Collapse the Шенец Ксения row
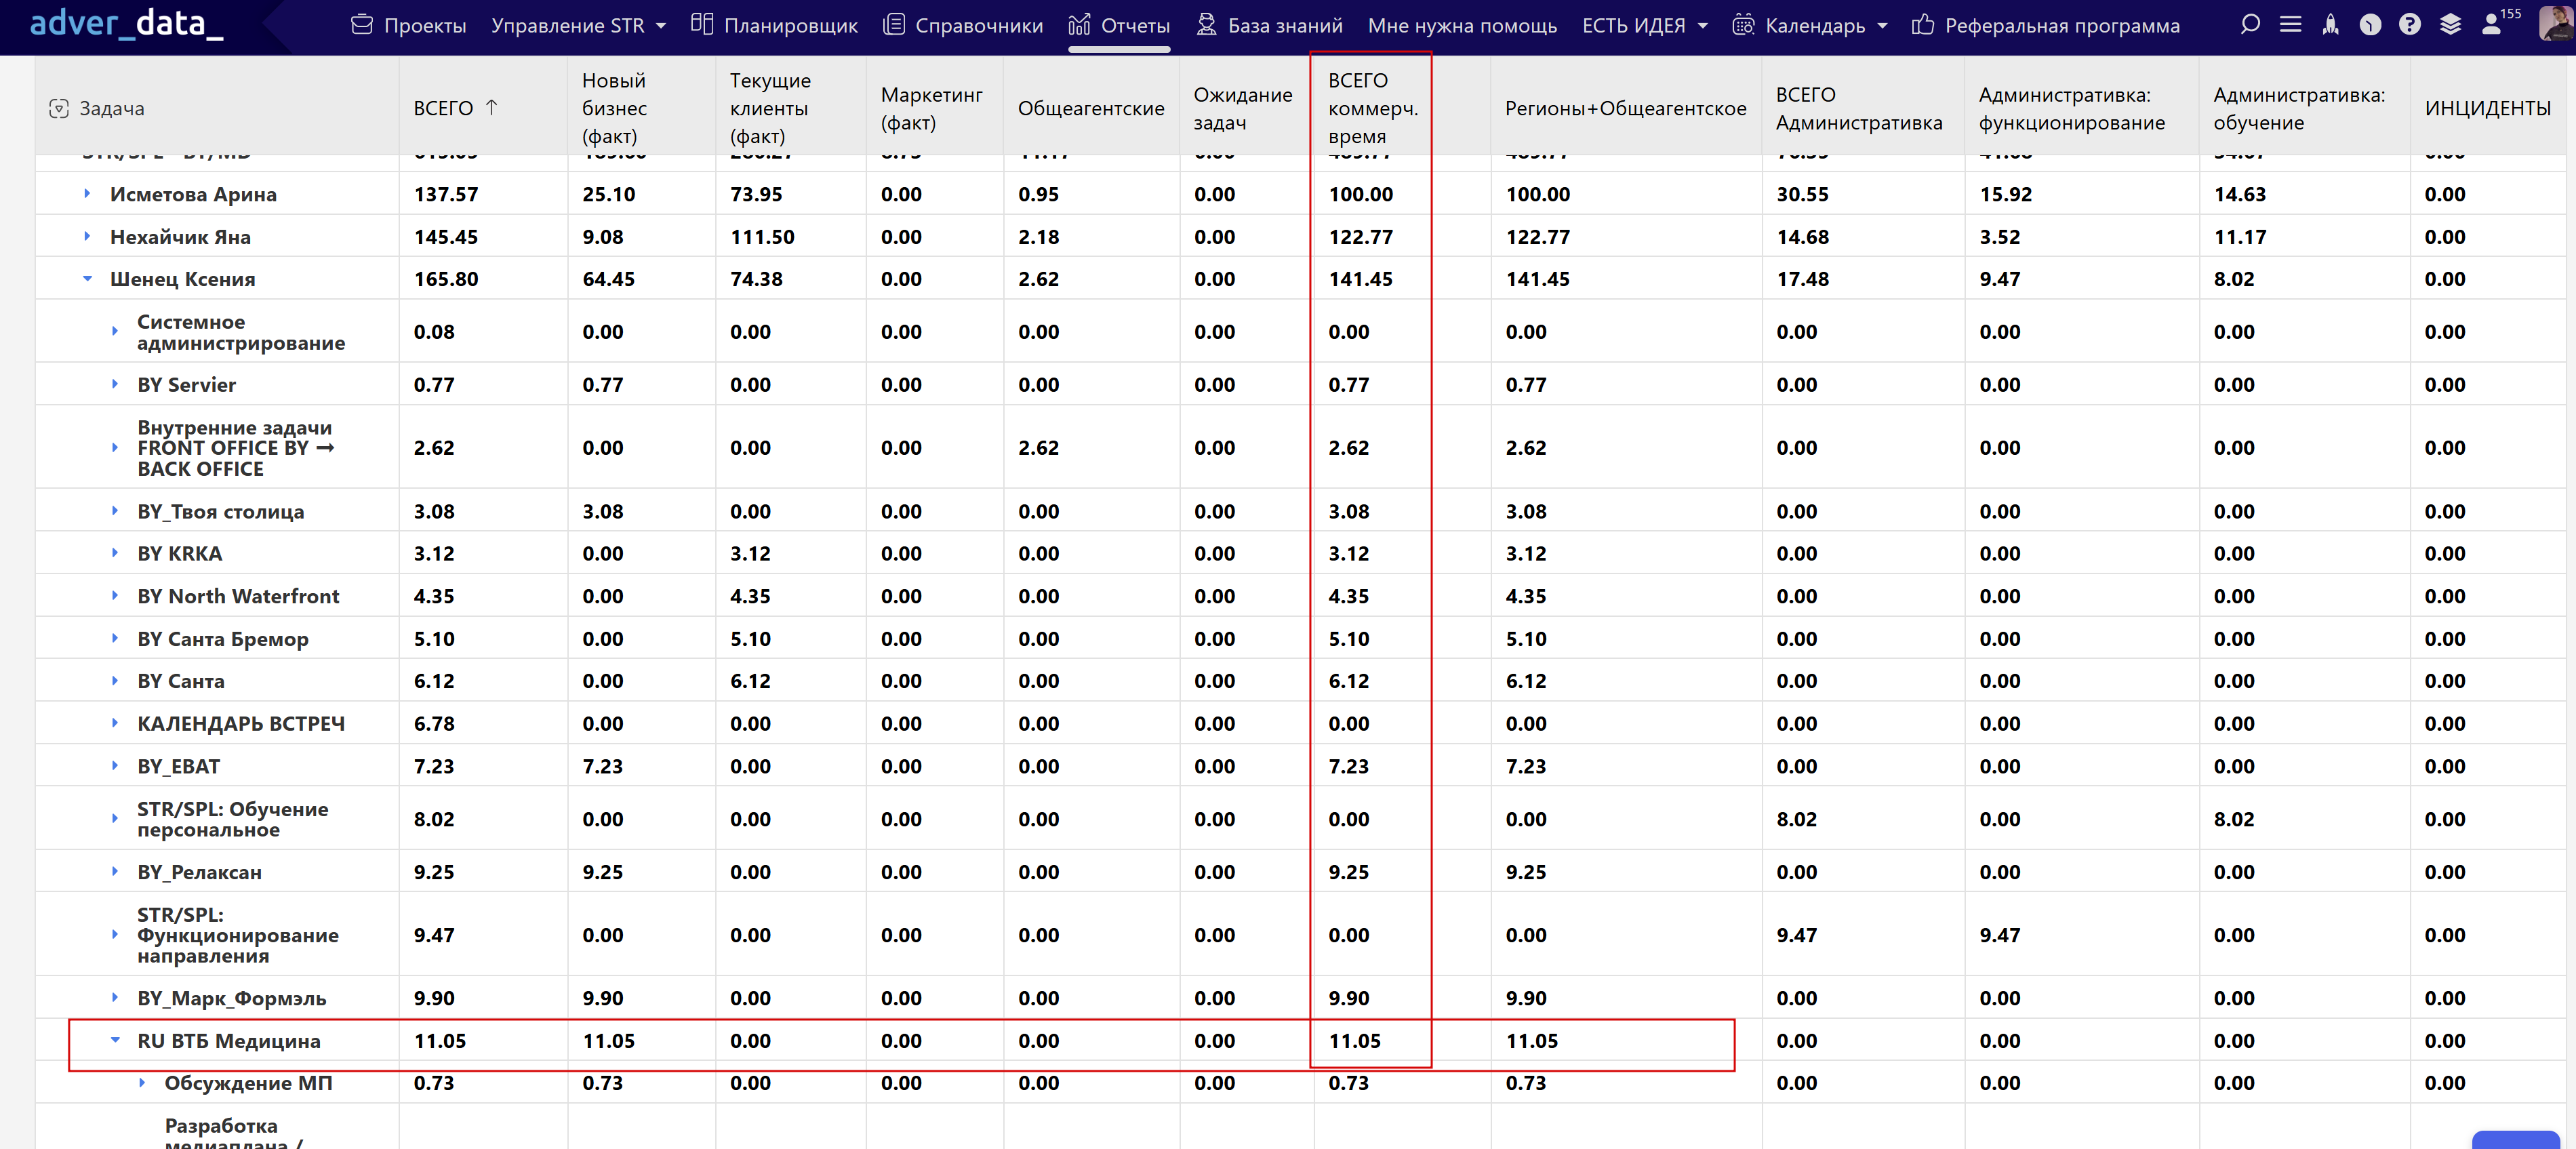This screenshot has height=1149, width=2576. point(88,279)
